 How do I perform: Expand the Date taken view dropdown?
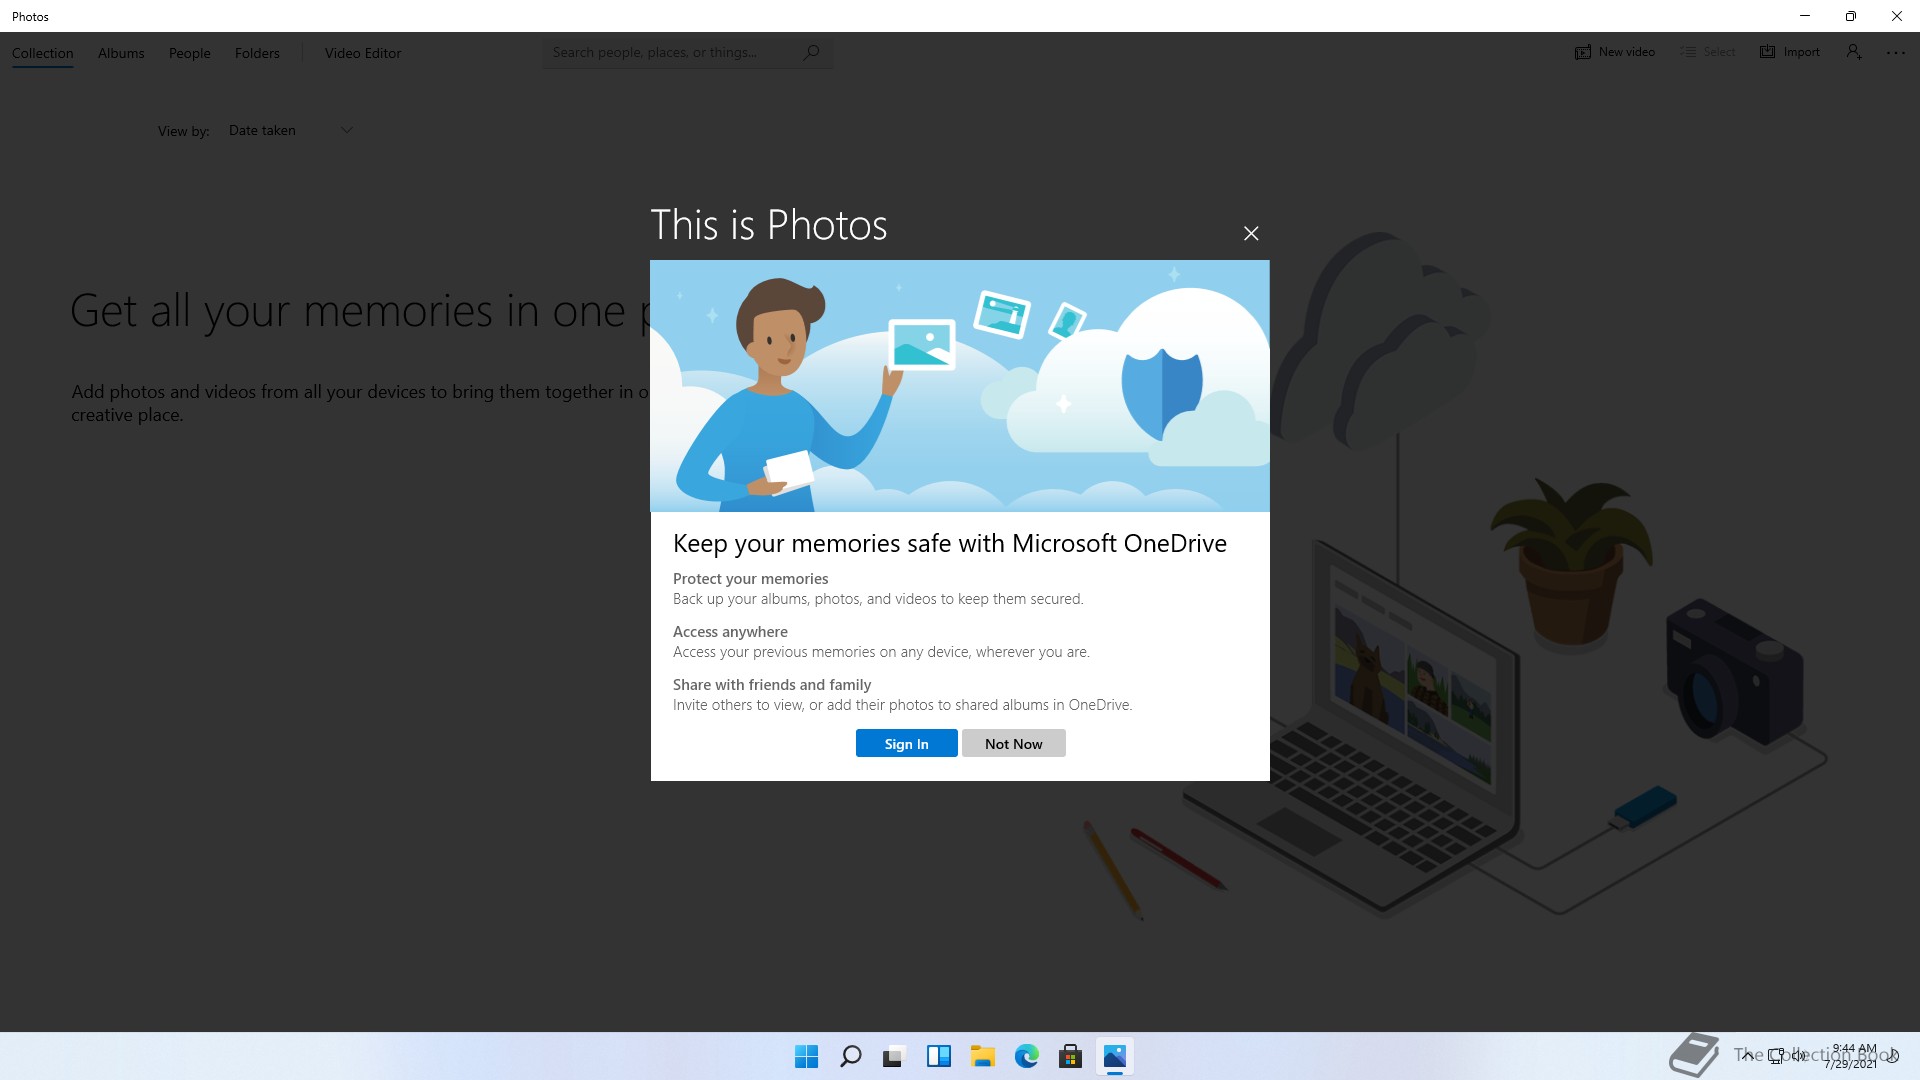point(290,130)
